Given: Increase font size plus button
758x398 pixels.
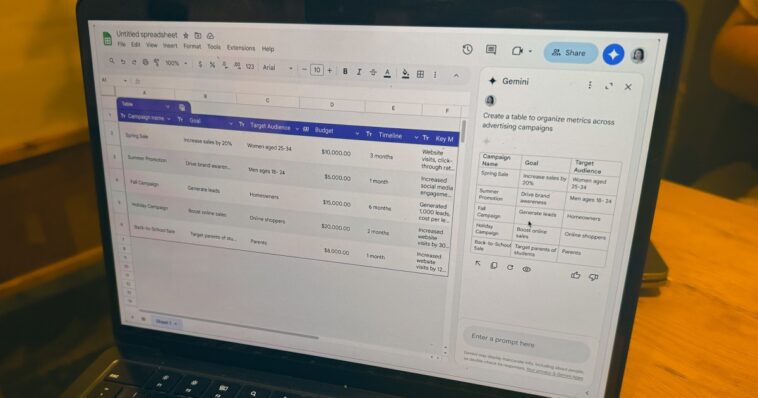Looking at the screenshot, I should pyautogui.click(x=330, y=71).
